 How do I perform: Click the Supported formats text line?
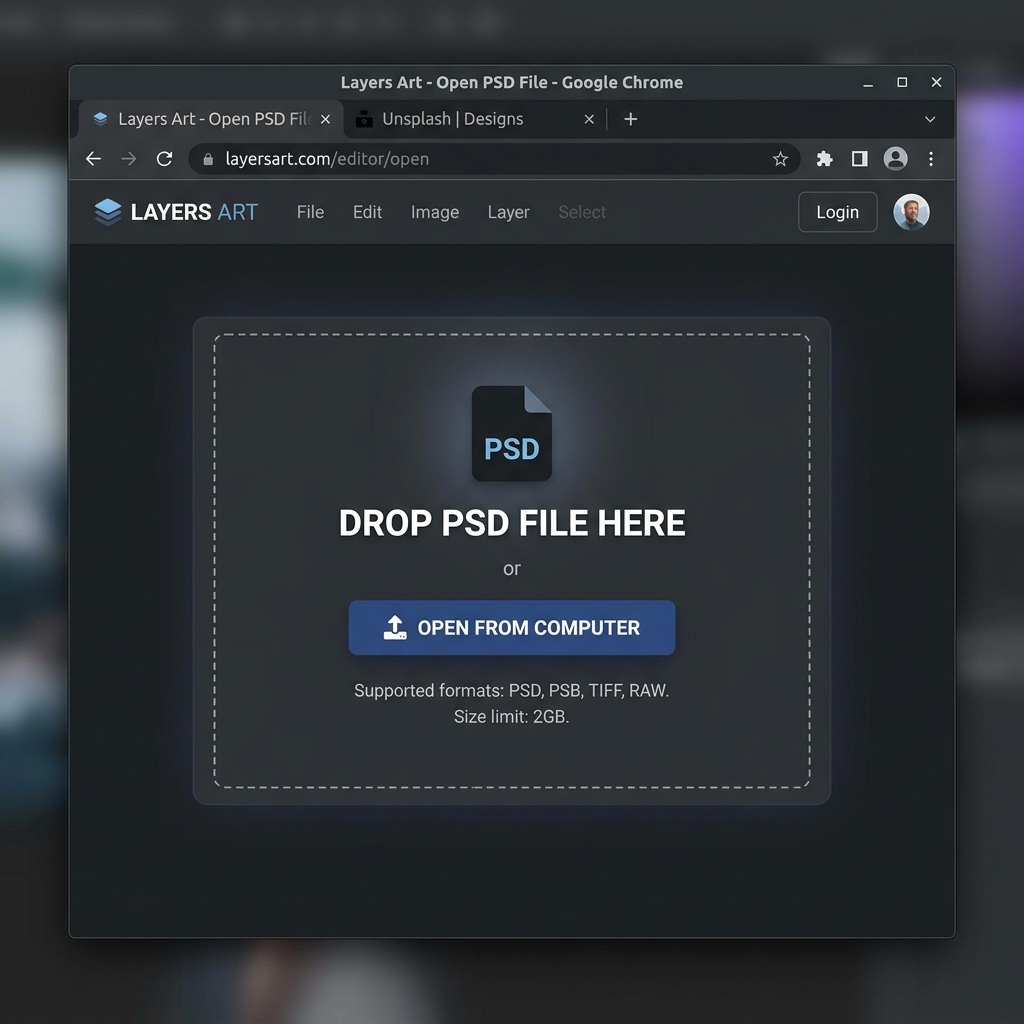pyautogui.click(x=511, y=690)
